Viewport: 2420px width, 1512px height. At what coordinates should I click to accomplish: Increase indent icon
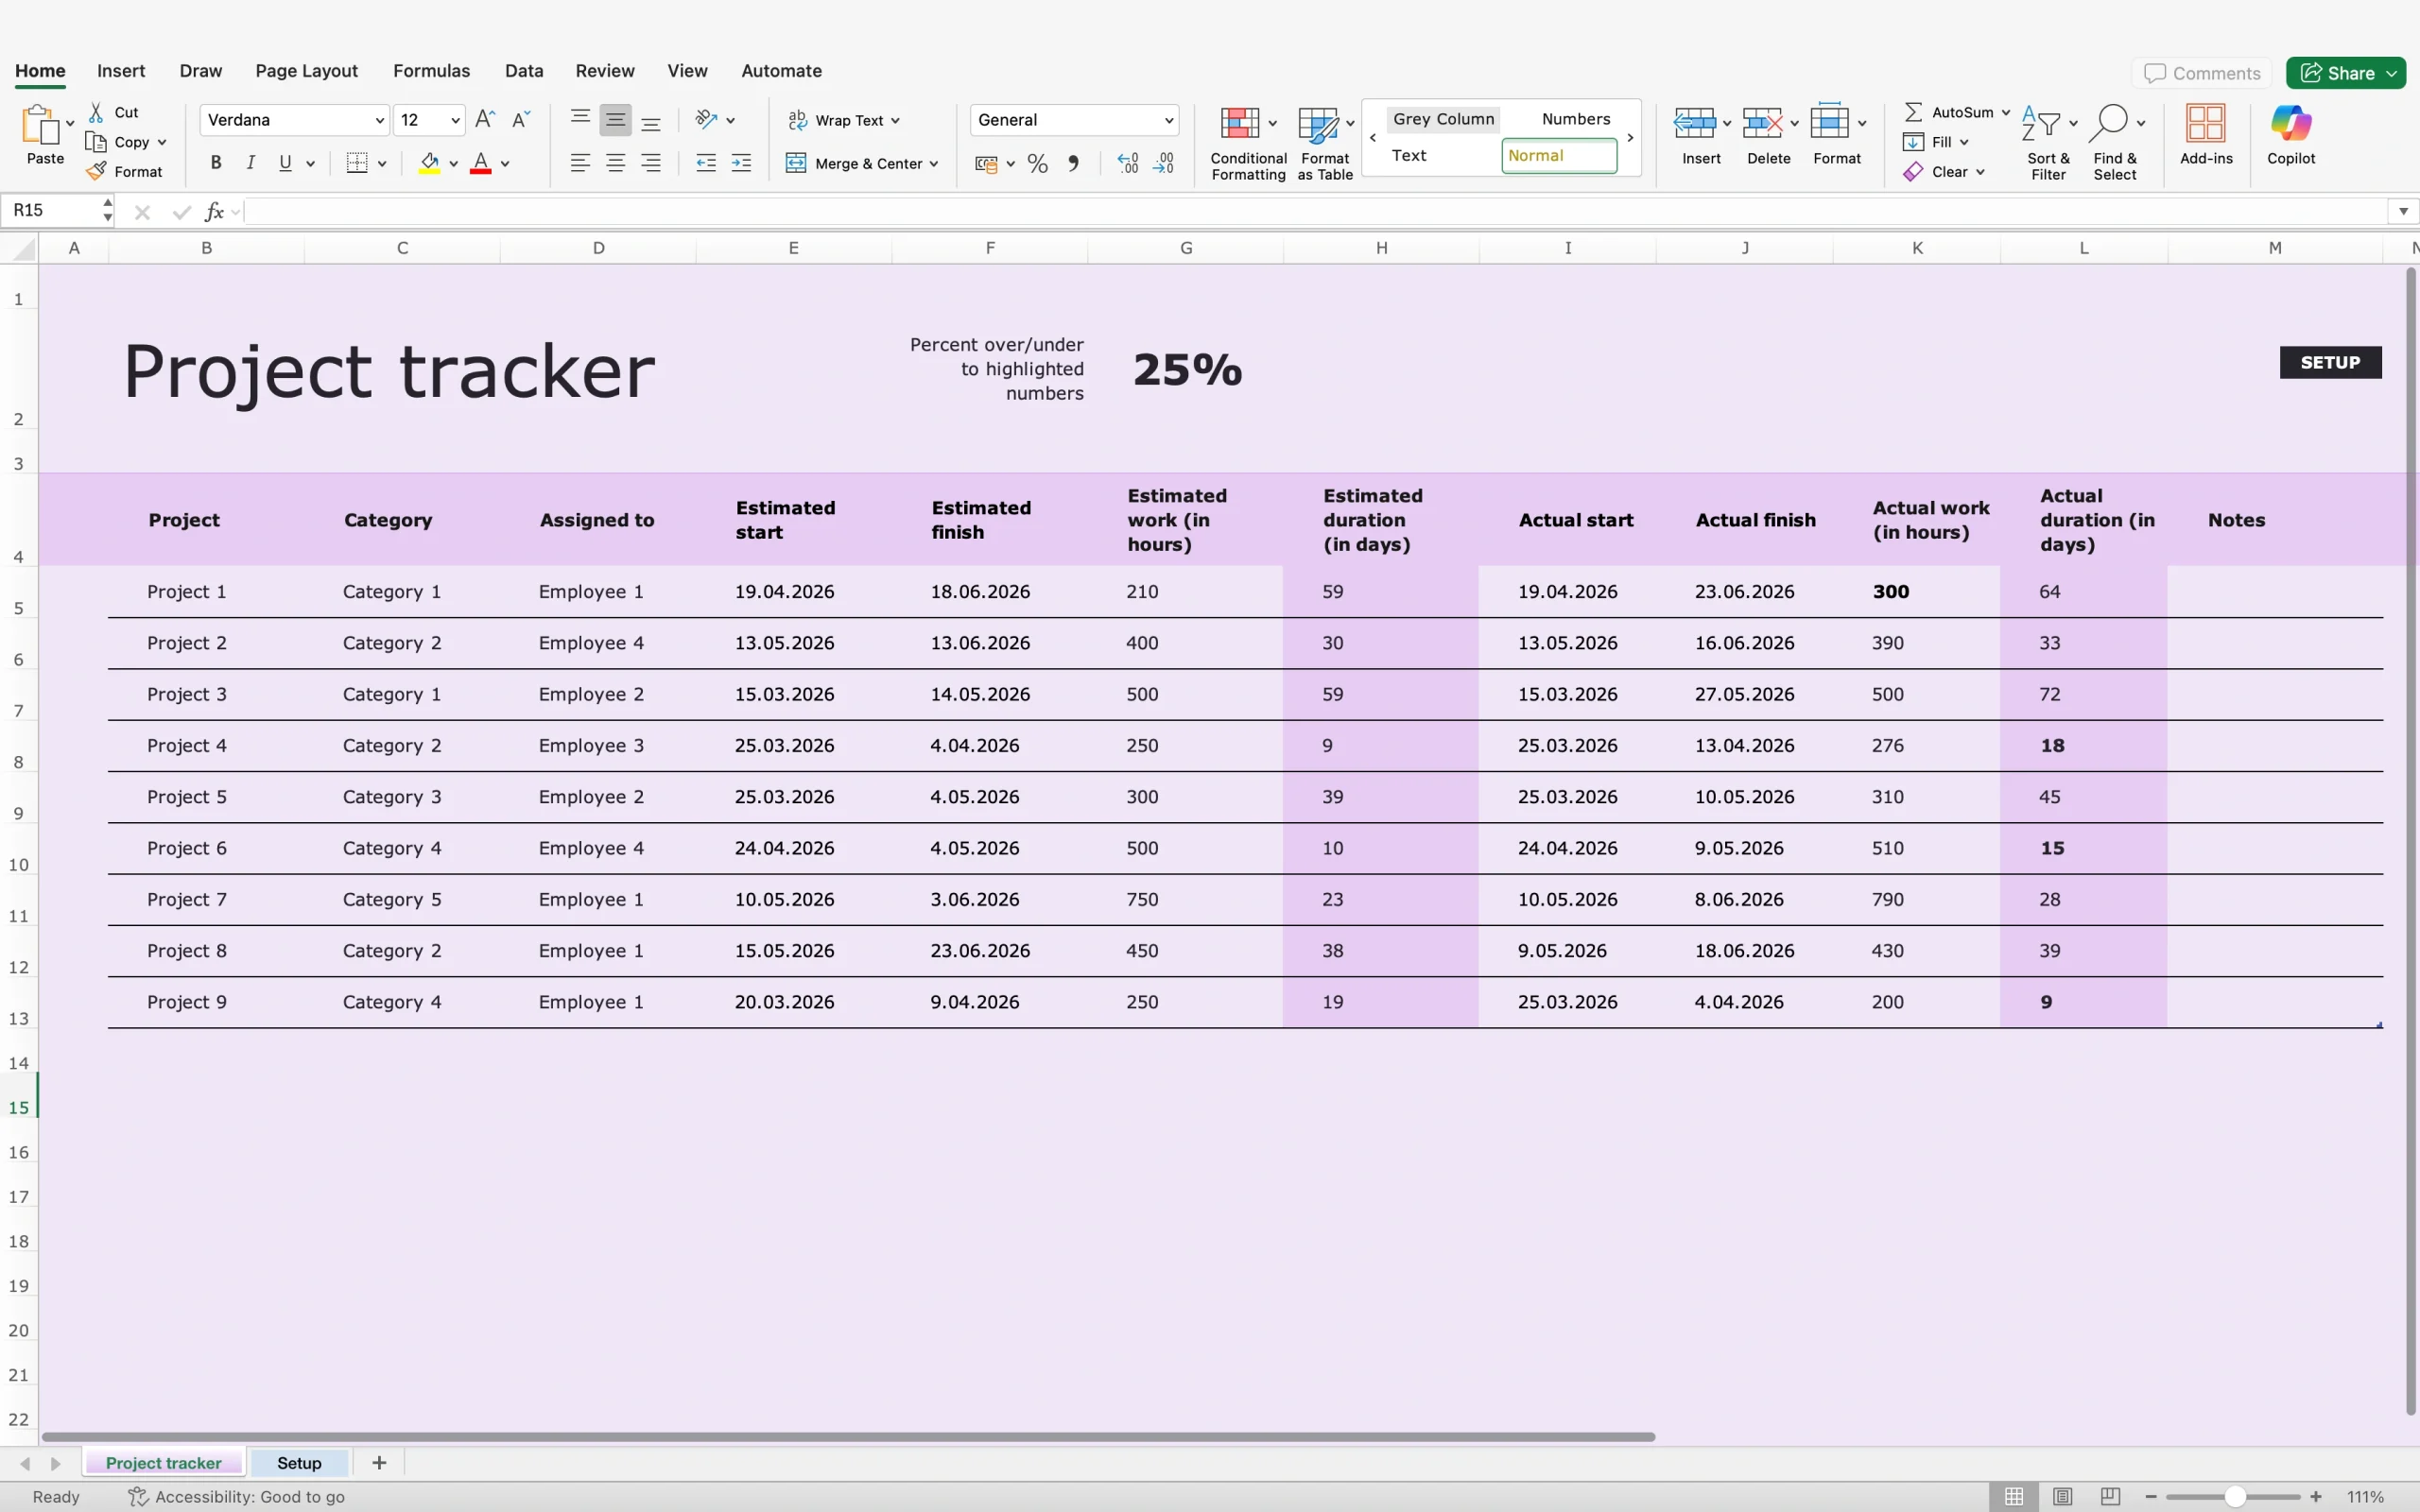(x=741, y=163)
